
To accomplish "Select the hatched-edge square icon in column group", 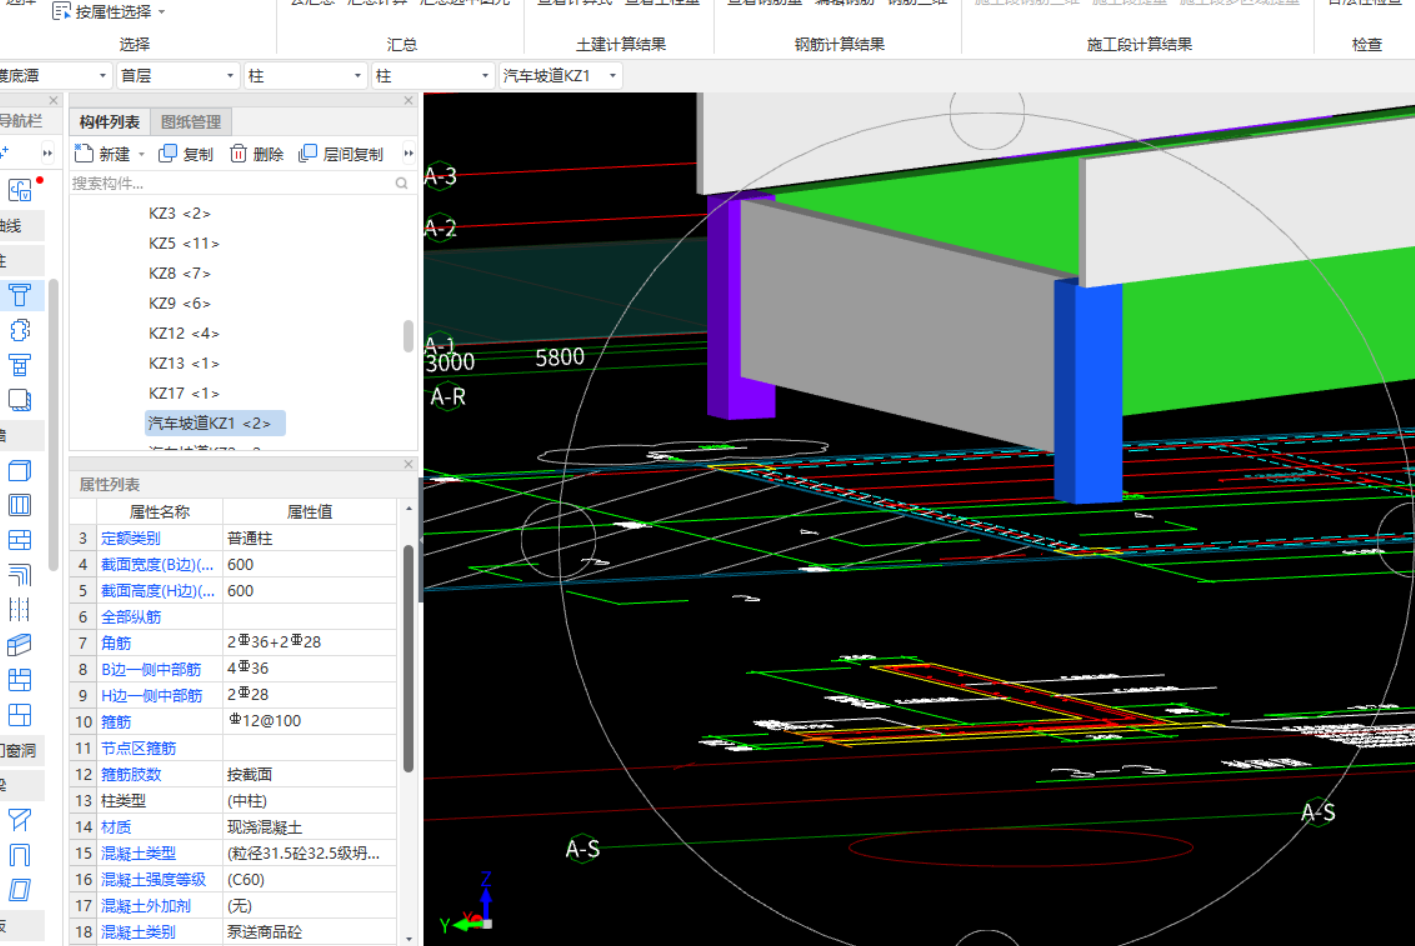I will (19, 400).
